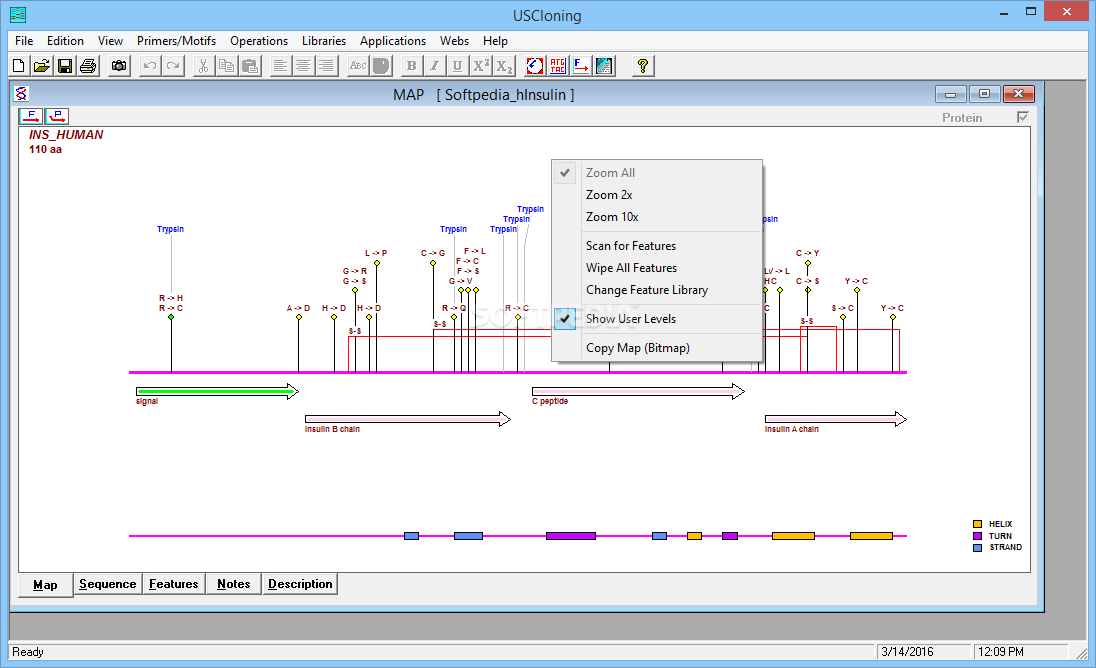Open a file with the folder icon
Screen dimensions: 1096x668
coord(42,66)
